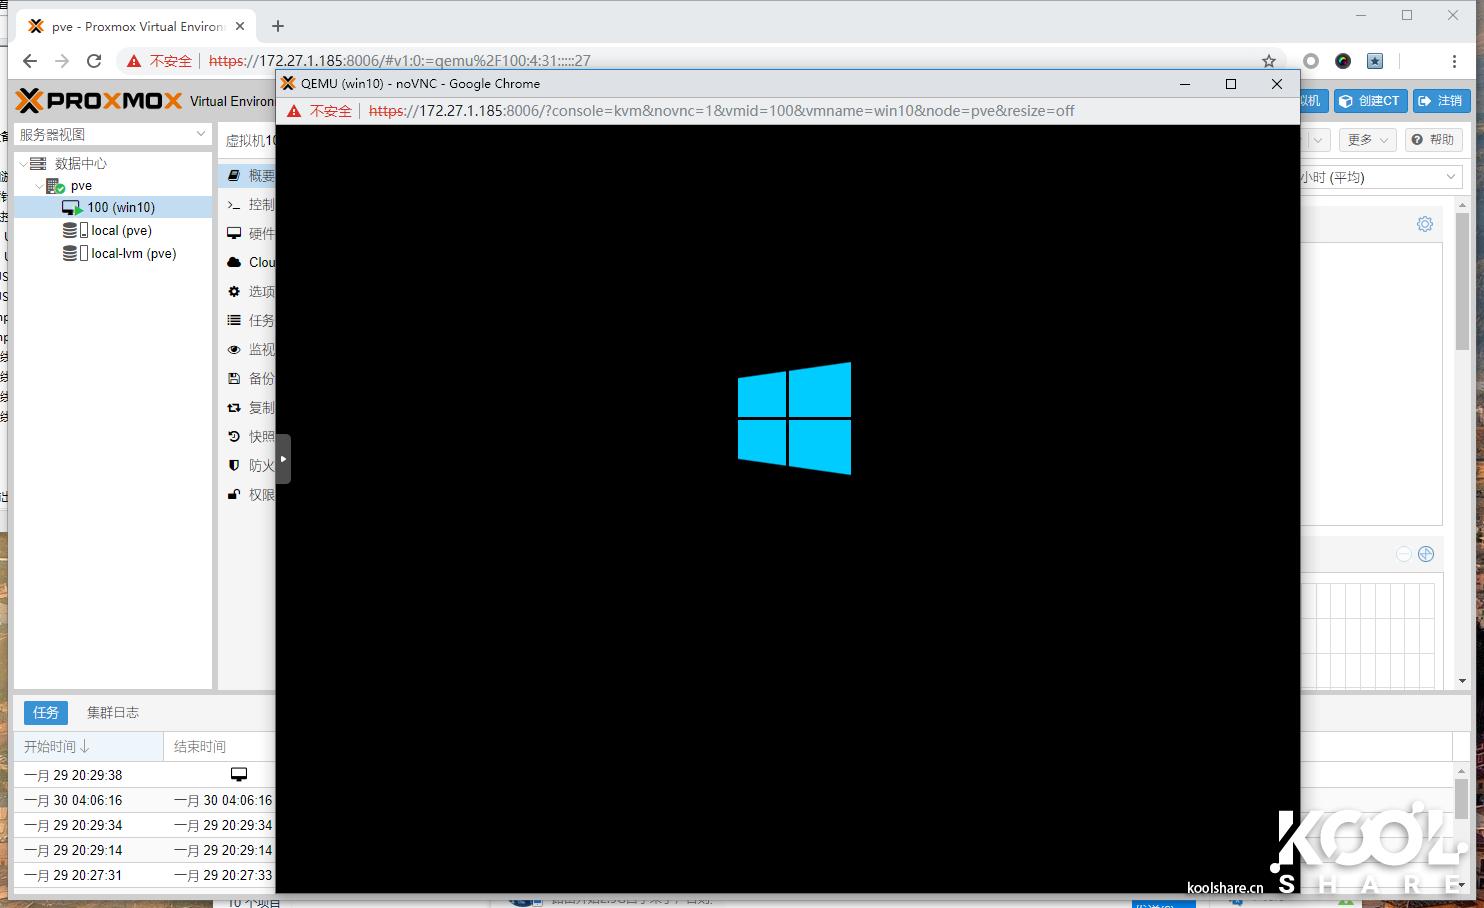
Task: Click the 注销 logout button
Action: pyautogui.click(x=1440, y=101)
